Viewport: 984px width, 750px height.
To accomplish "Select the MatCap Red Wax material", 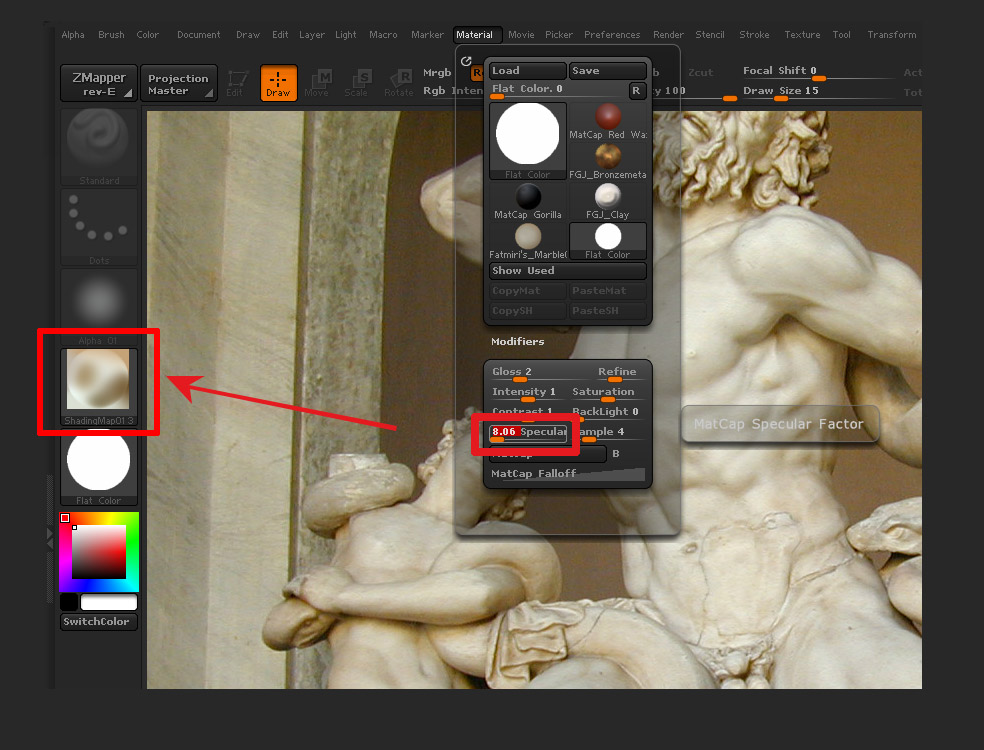I will (x=608, y=122).
